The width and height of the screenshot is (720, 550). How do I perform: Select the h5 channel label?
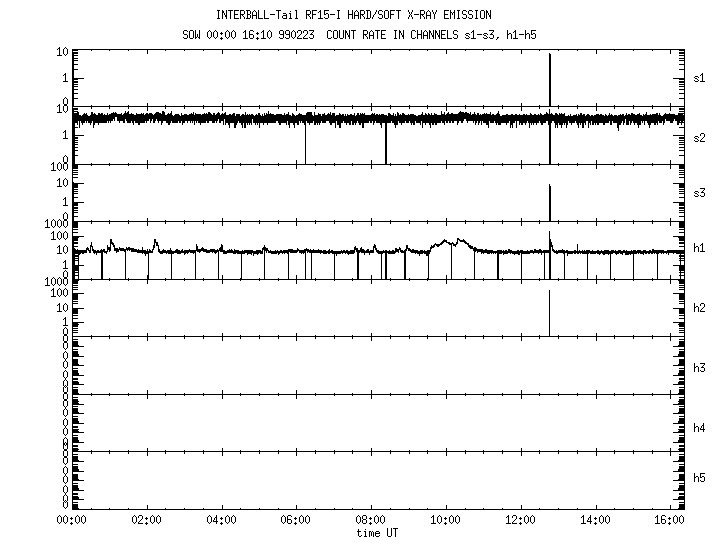(699, 478)
